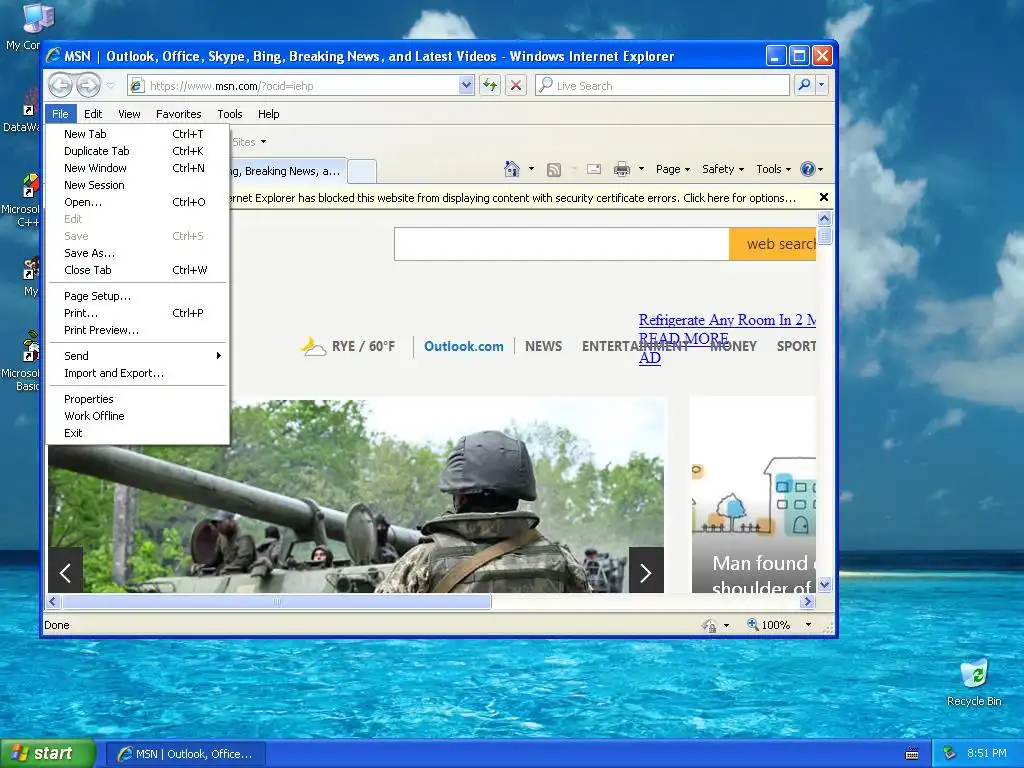This screenshot has width=1024, height=768.
Task: Select New Session menu entry
Action: tap(138, 185)
